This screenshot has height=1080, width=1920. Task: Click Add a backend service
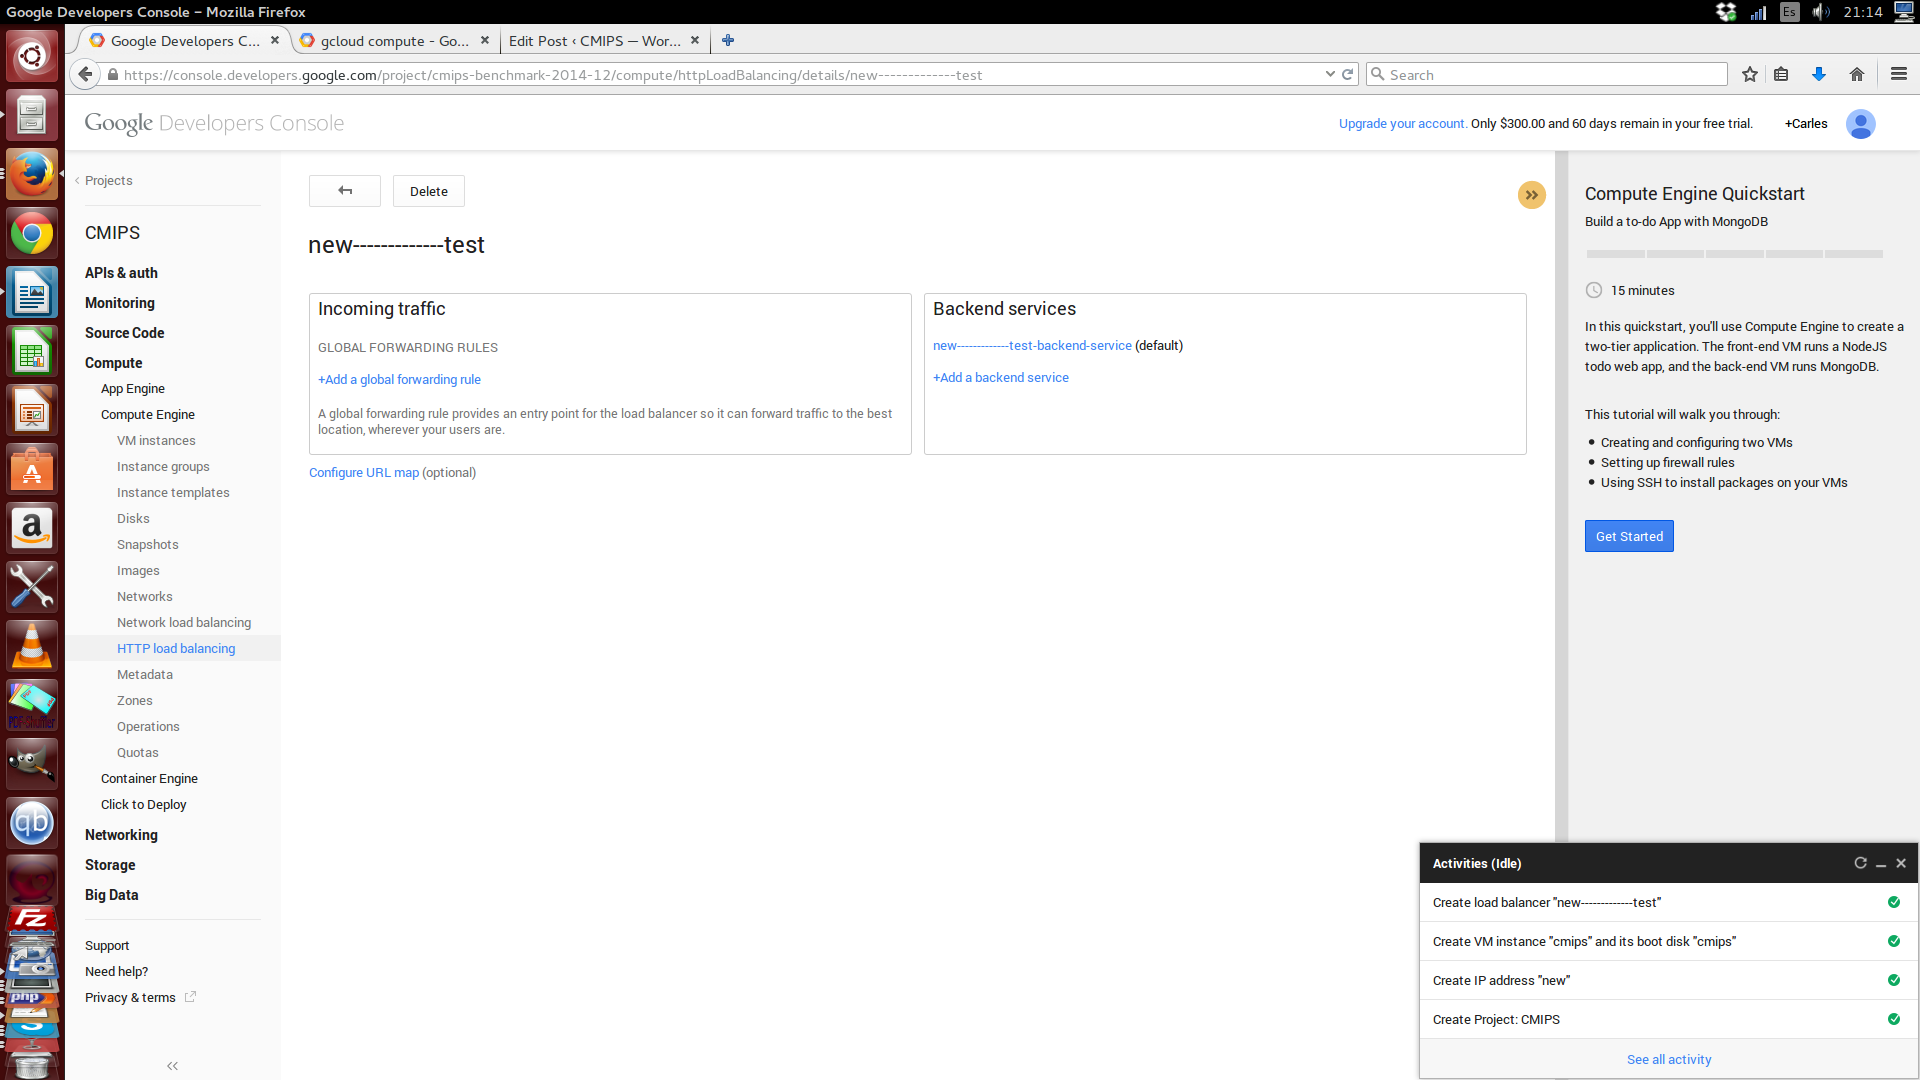[1000, 378]
